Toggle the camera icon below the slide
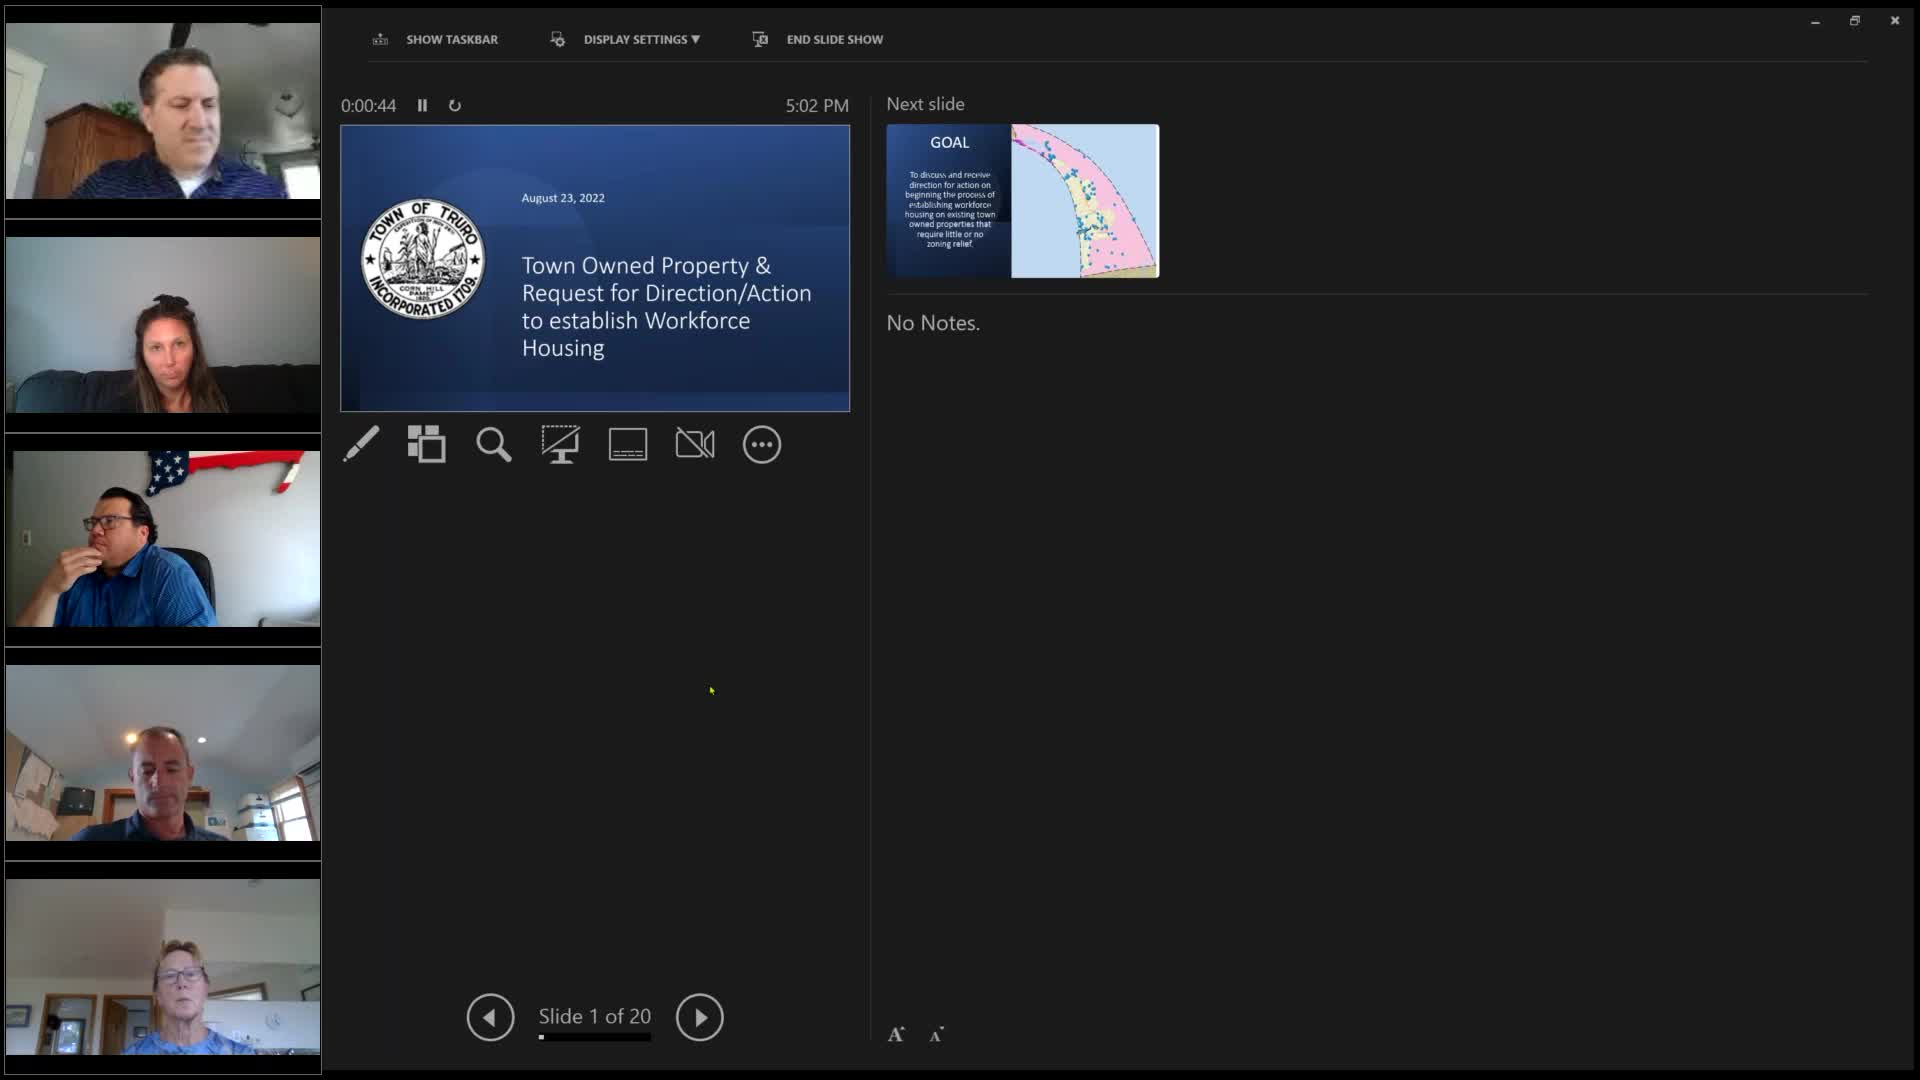The height and width of the screenshot is (1080, 1920). [x=695, y=444]
